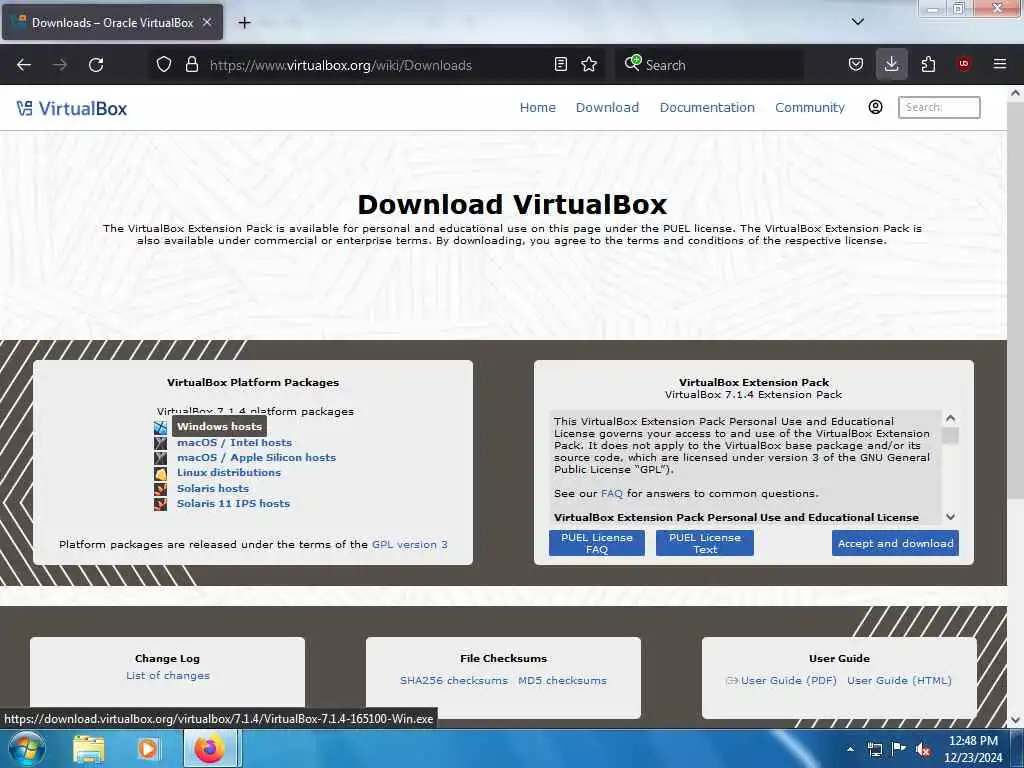Click the padlock site security icon
This screenshot has width=1024, height=768.
point(191,64)
